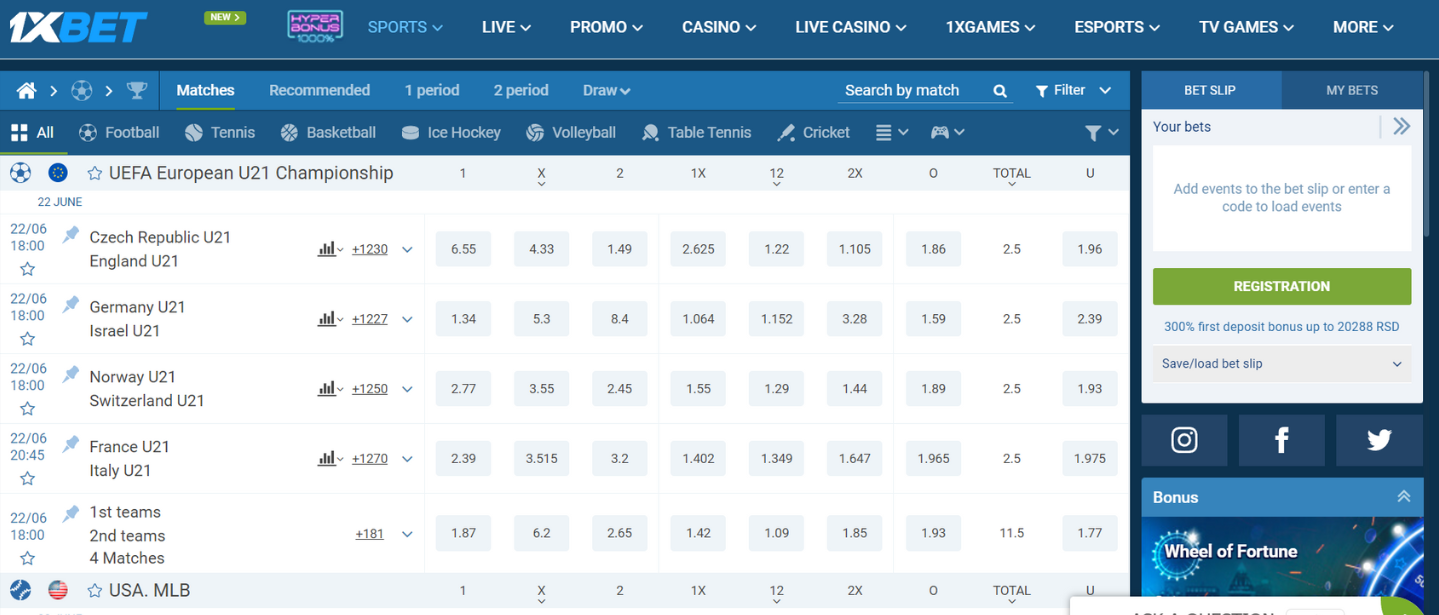Expand markets for Czech Republic U21 match
Viewport: 1439px width, 615px height.
407,250
